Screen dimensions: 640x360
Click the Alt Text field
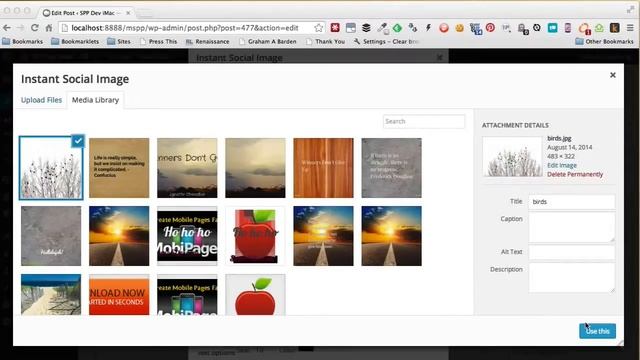coord(571,252)
